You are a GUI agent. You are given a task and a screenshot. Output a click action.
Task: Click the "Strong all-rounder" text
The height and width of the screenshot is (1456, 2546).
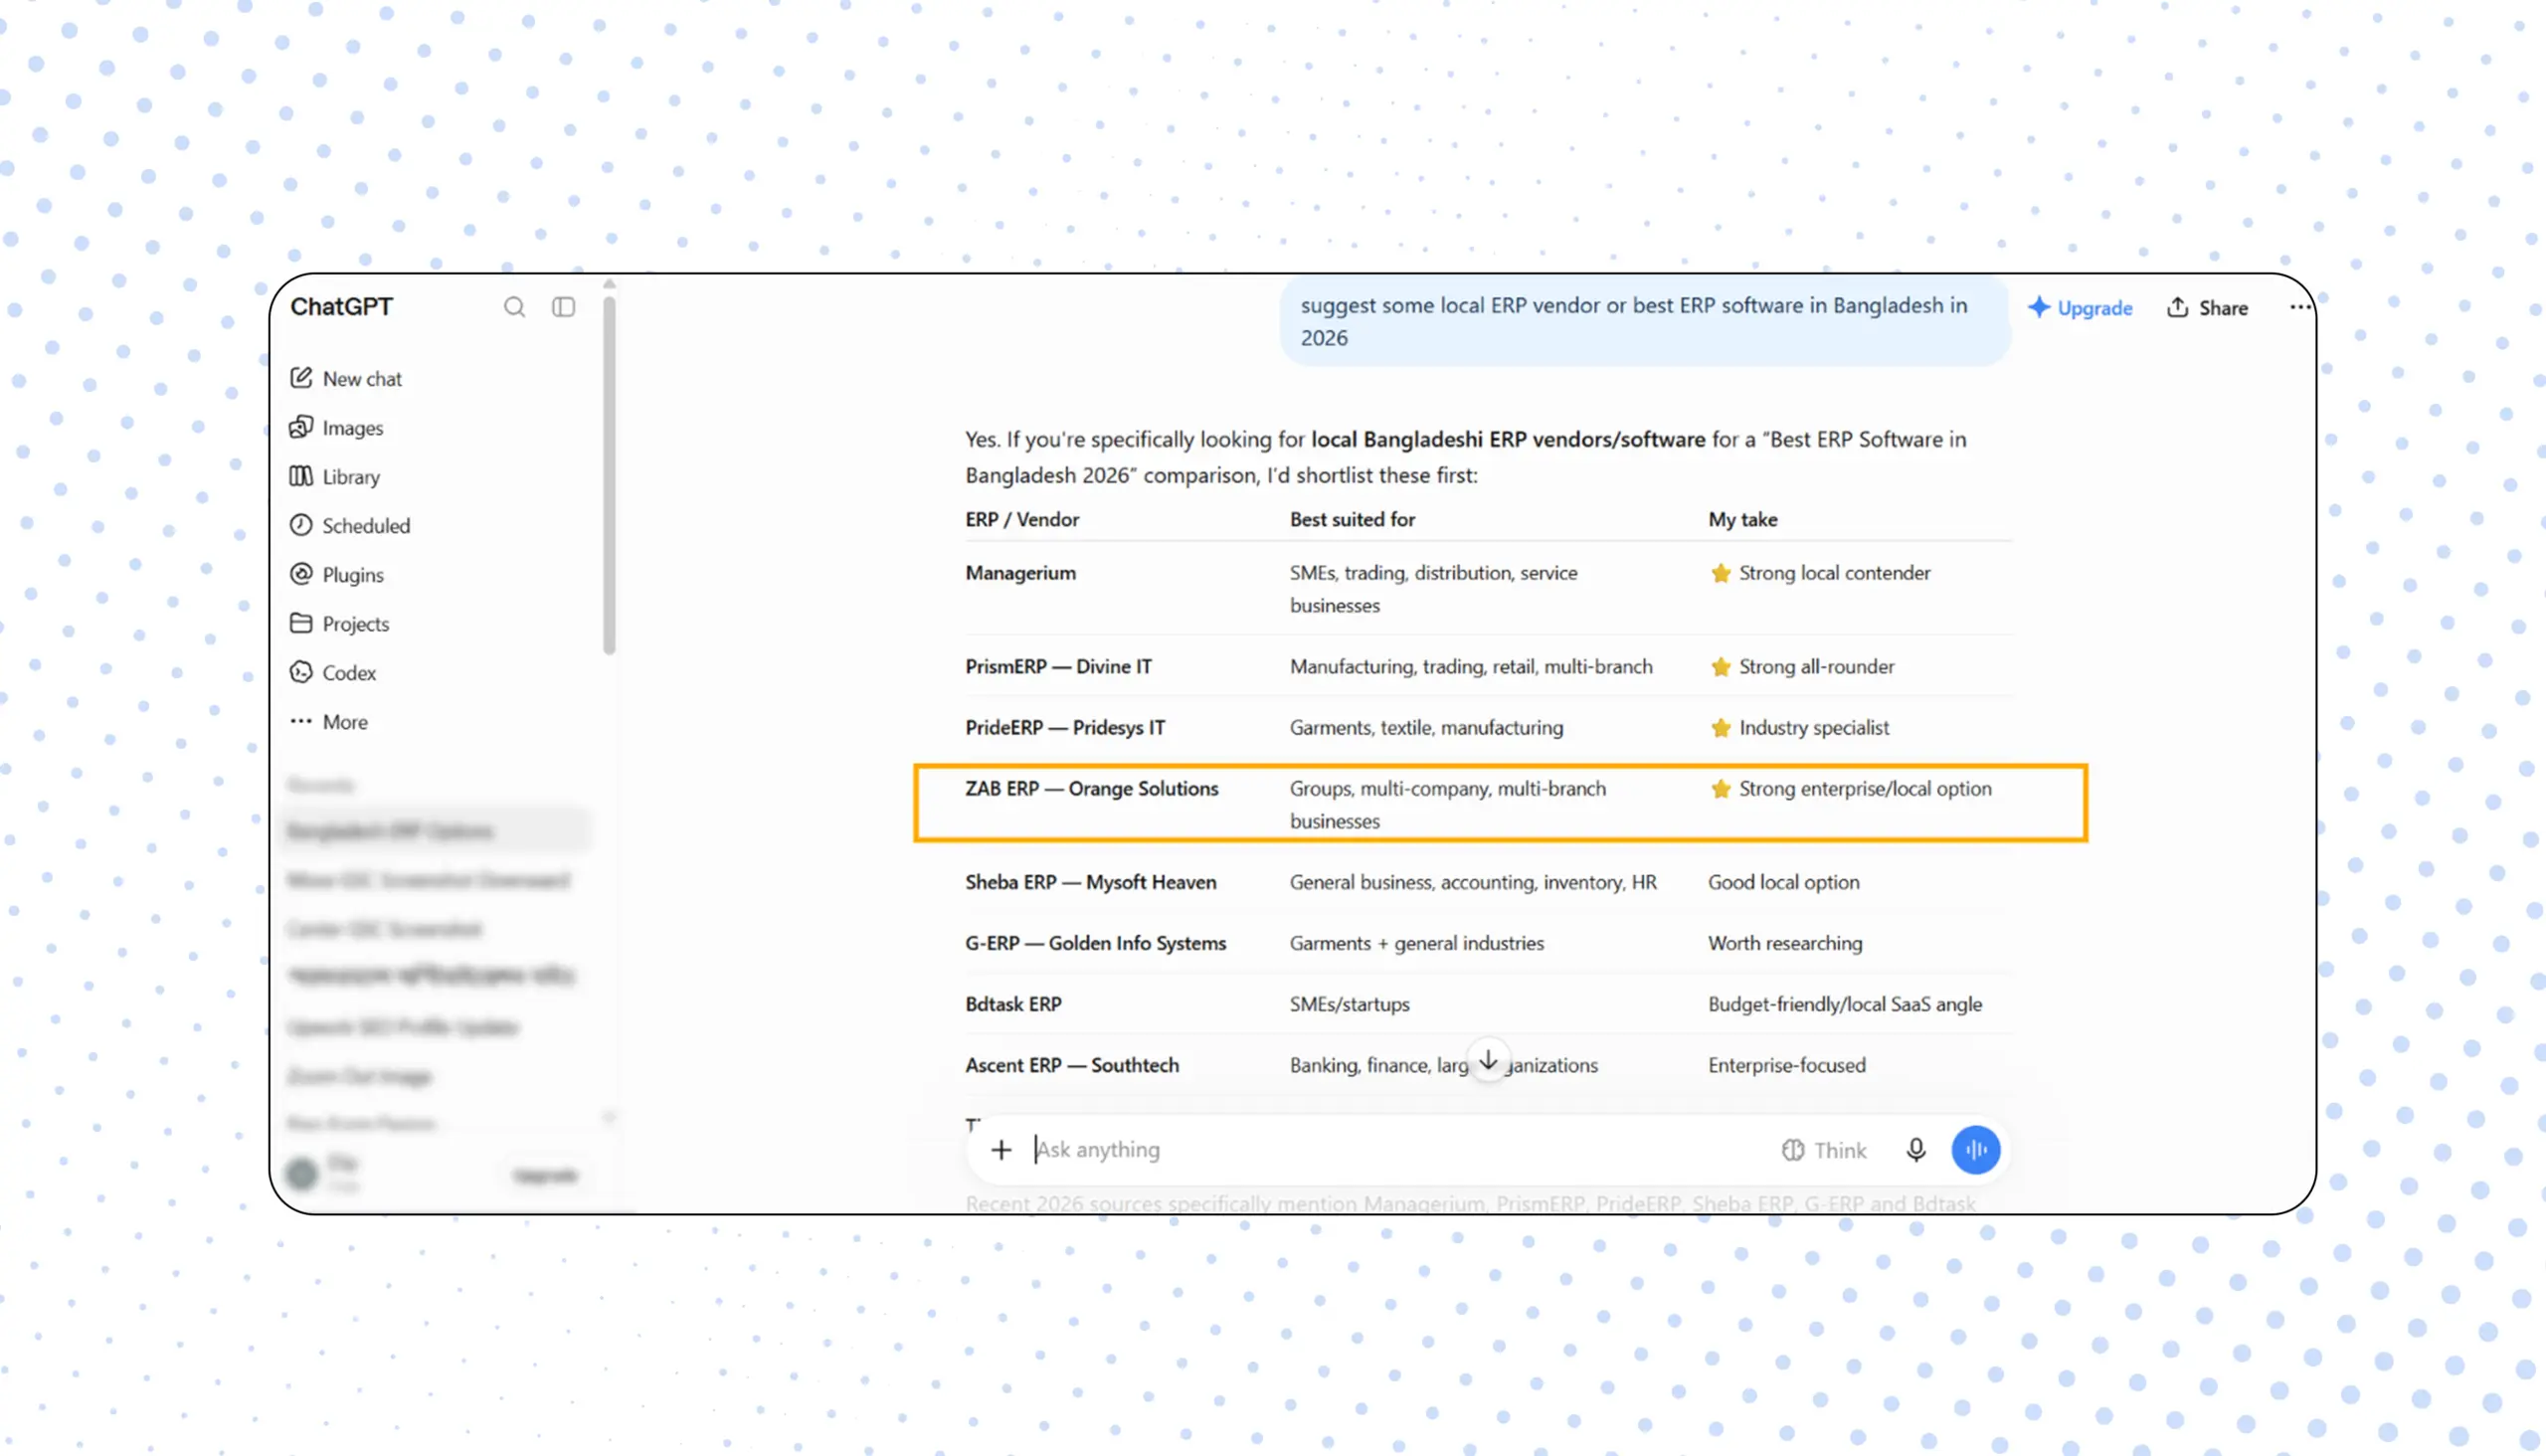coord(1817,667)
